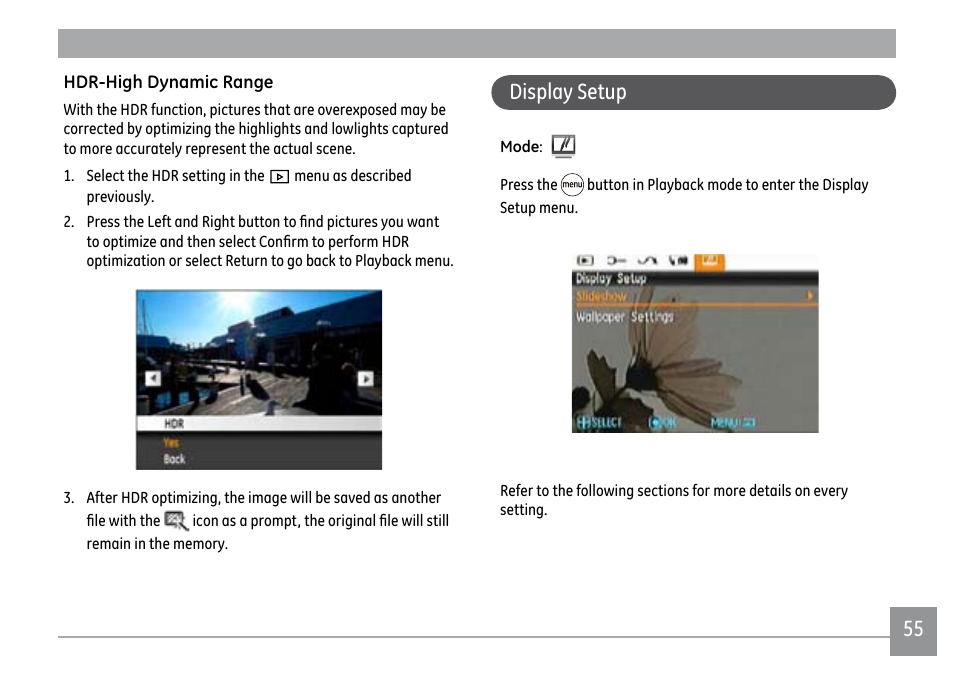This screenshot has width=954, height=694.
Task: Click the SELECT hint at menu bottom
Action: [x=599, y=422]
